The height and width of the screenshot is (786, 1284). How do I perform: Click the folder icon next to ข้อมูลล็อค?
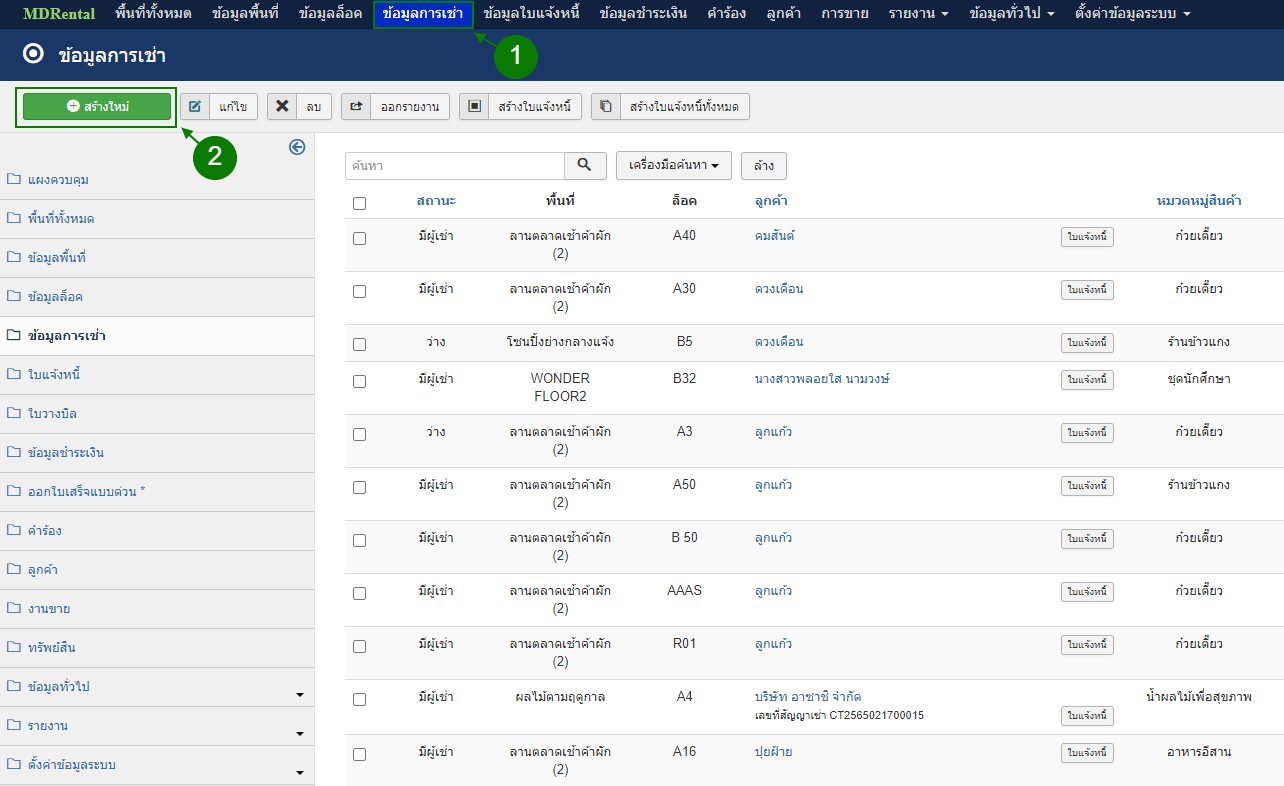14,297
